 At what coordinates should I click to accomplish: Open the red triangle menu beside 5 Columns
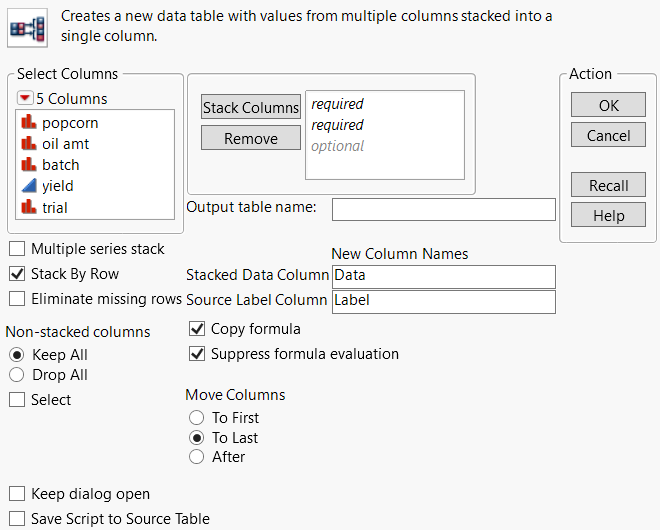point(25,99)
